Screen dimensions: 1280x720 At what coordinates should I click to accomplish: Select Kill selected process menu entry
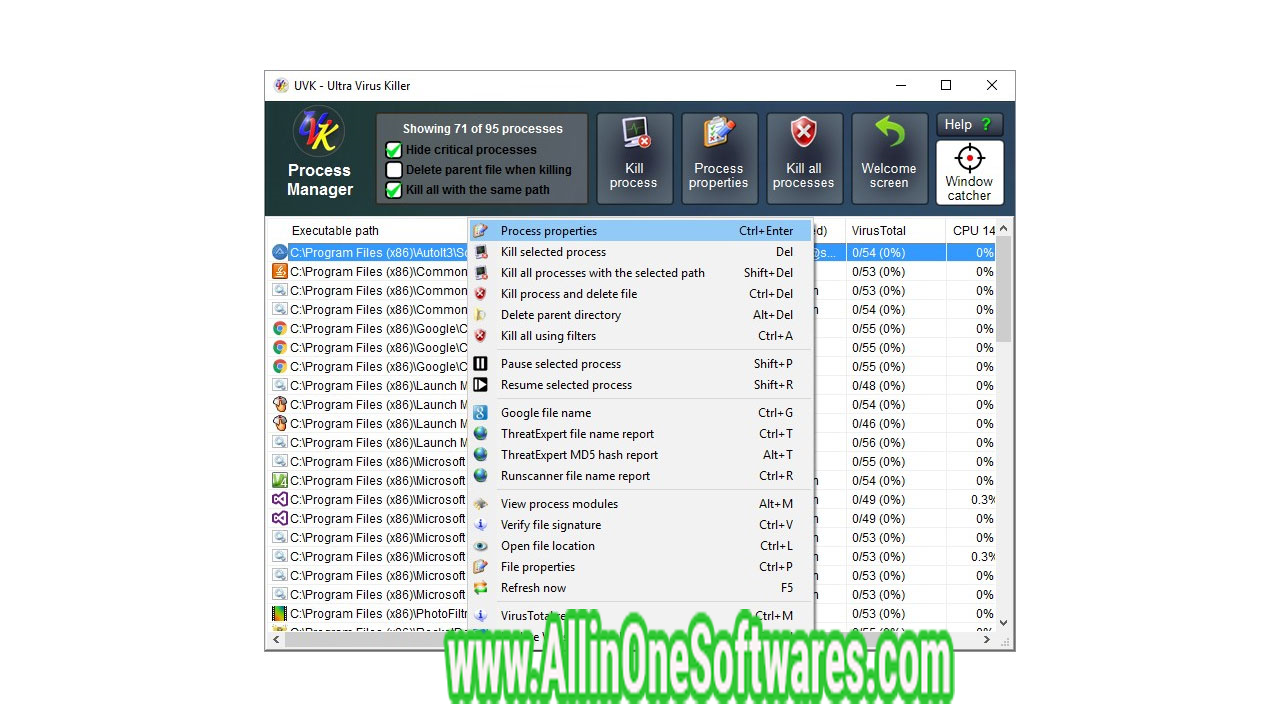(640, 252)
